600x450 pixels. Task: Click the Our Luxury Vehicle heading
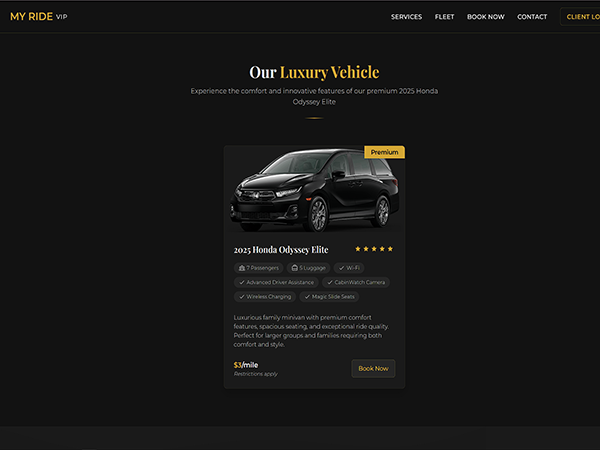[314, 72]
